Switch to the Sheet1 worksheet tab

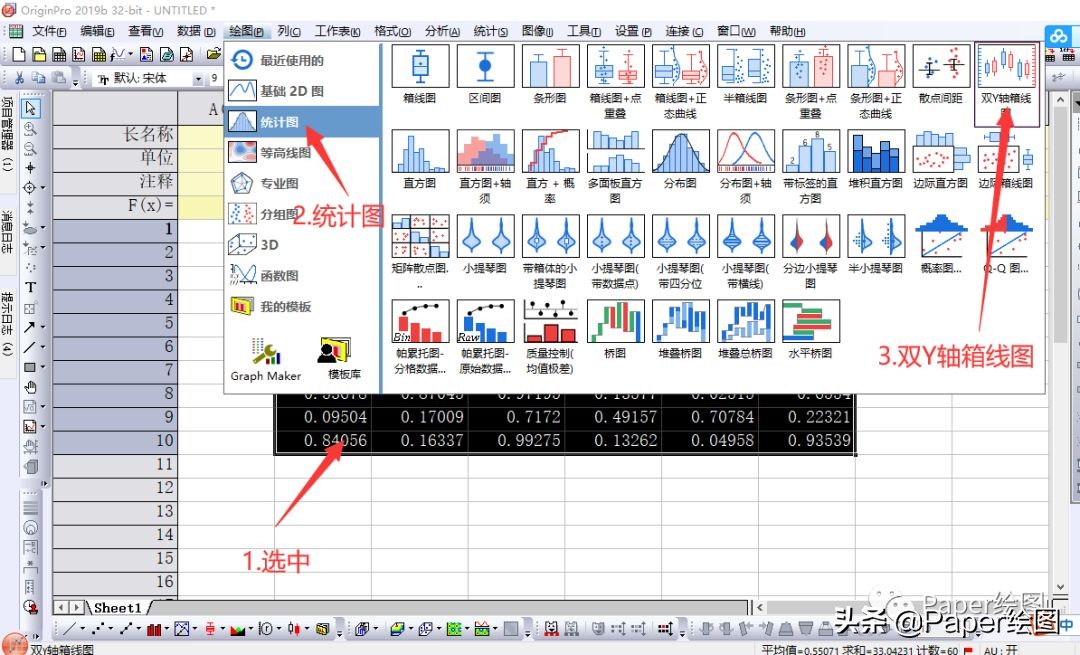coord(117,607)
